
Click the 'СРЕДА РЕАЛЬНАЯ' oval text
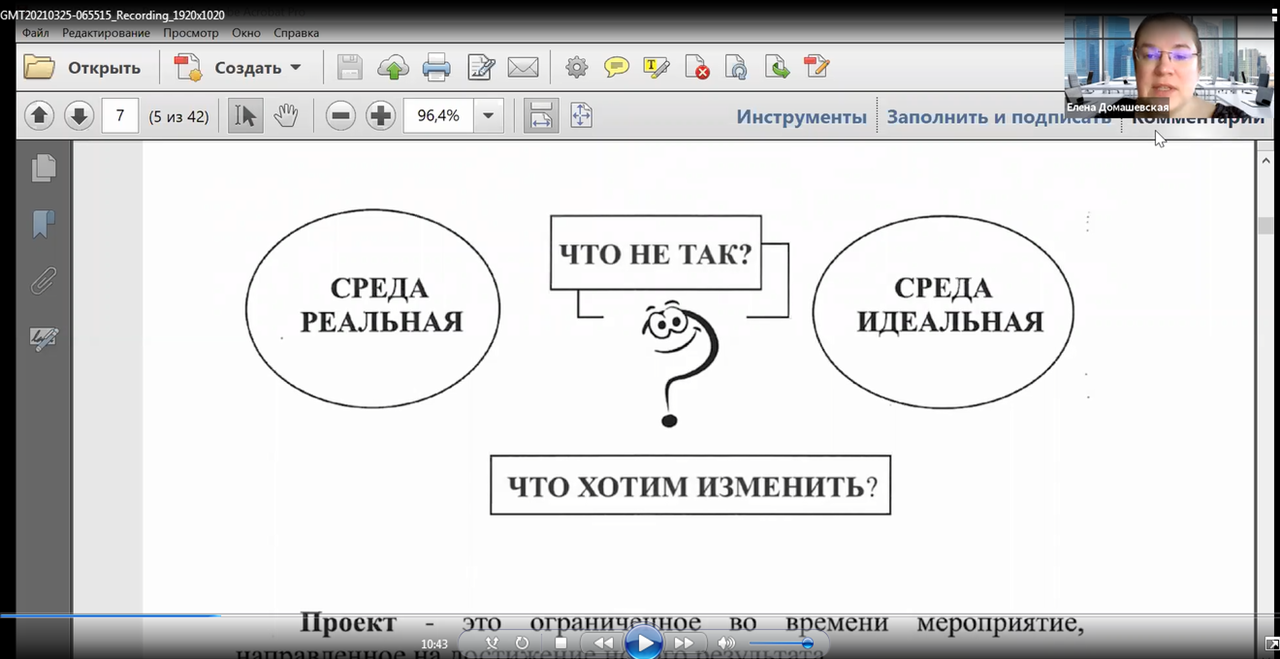(x=382, y=305)
